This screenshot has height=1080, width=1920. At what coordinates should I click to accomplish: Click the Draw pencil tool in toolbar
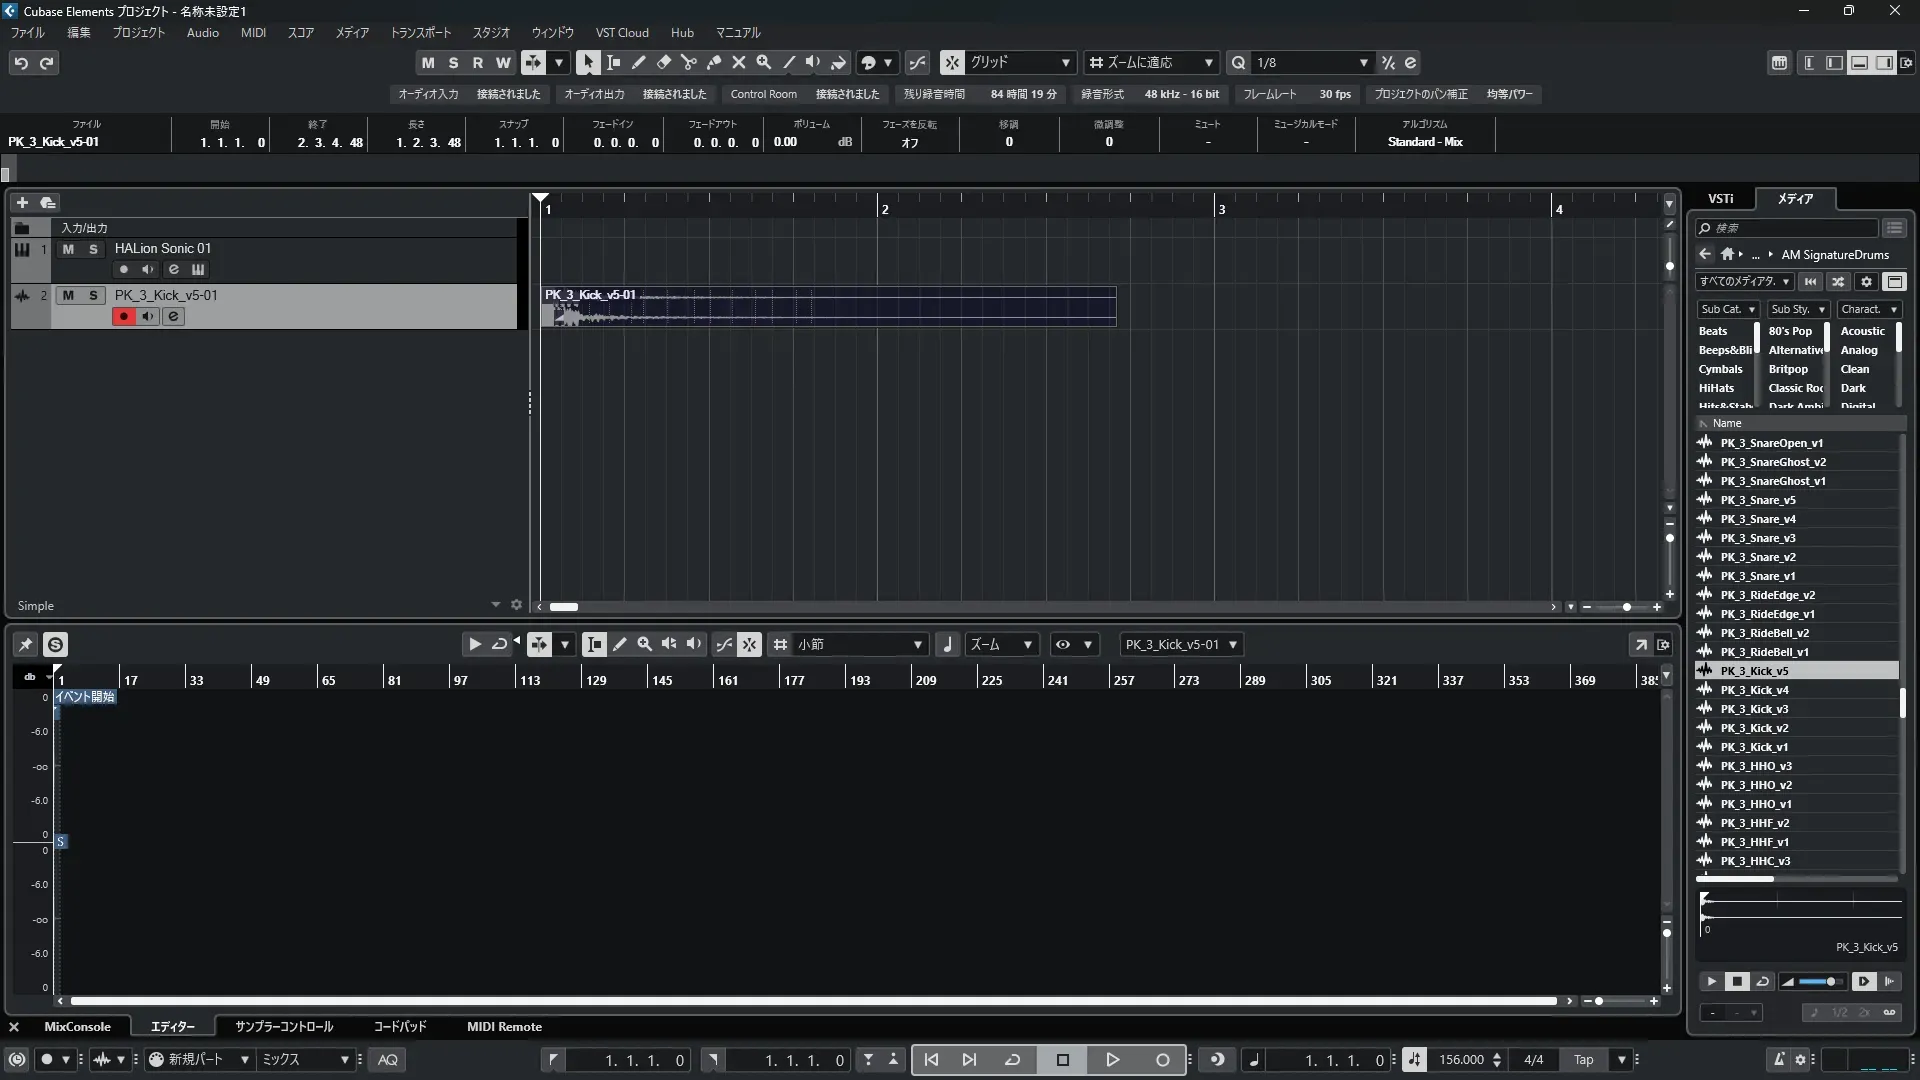[x=639, y=62]
